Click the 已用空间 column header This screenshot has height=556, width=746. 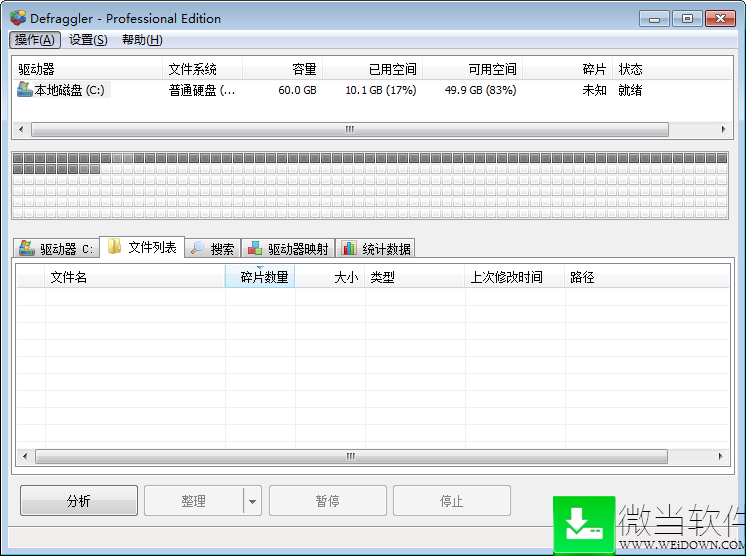pos(373,69)
